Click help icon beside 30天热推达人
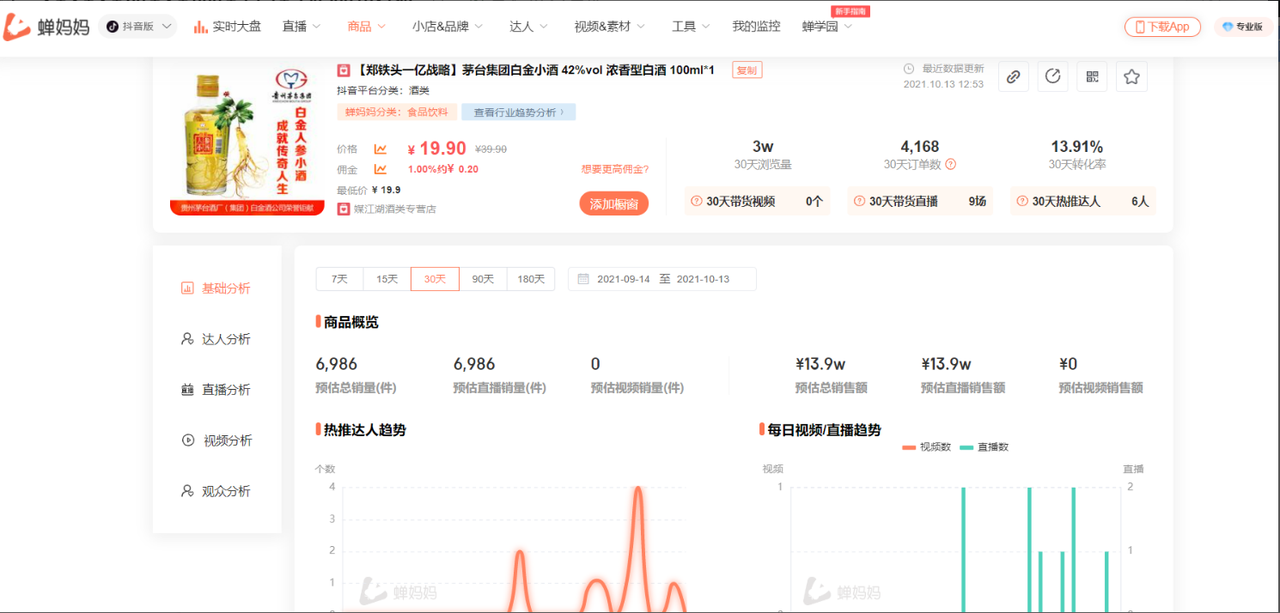Viewport: 1280px width, 613px height. 1022,201
